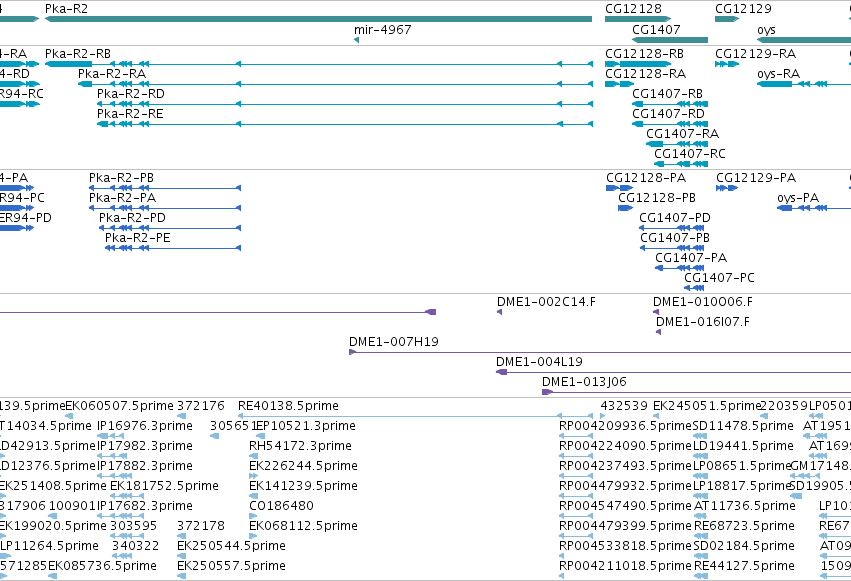Select the CG12128 gene feature
Viewport: 851px width, 581px height.
[x=638, y=19]
